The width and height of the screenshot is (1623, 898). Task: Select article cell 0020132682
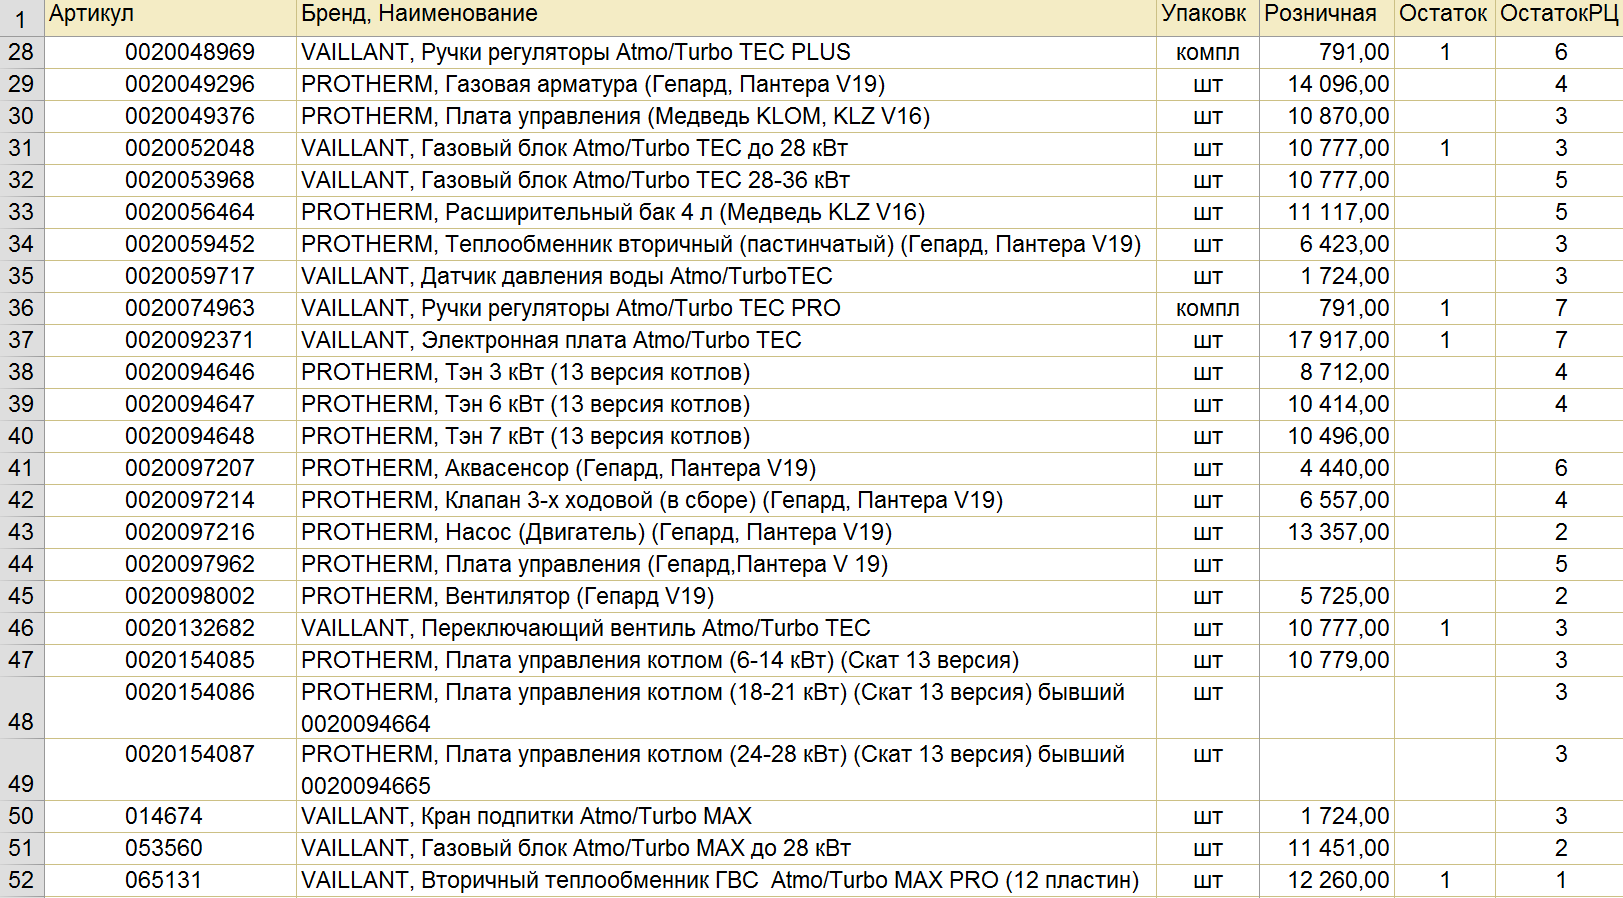point(170,628)
